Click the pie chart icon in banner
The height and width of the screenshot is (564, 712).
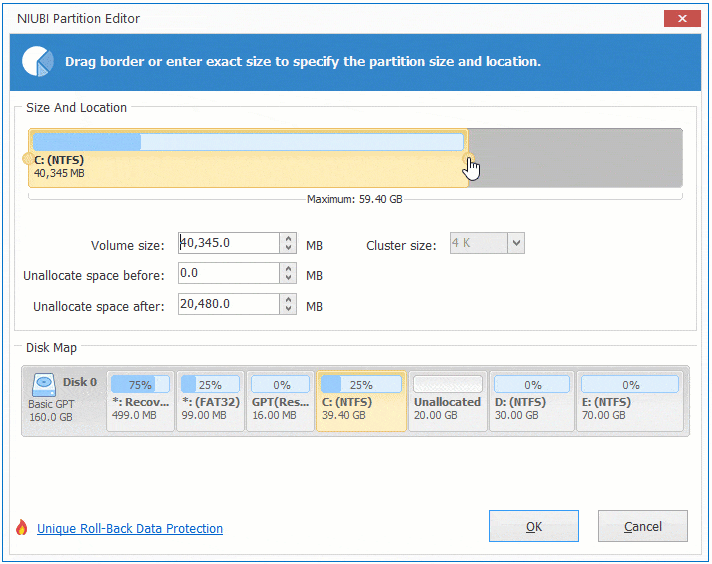tap(38, 61)
